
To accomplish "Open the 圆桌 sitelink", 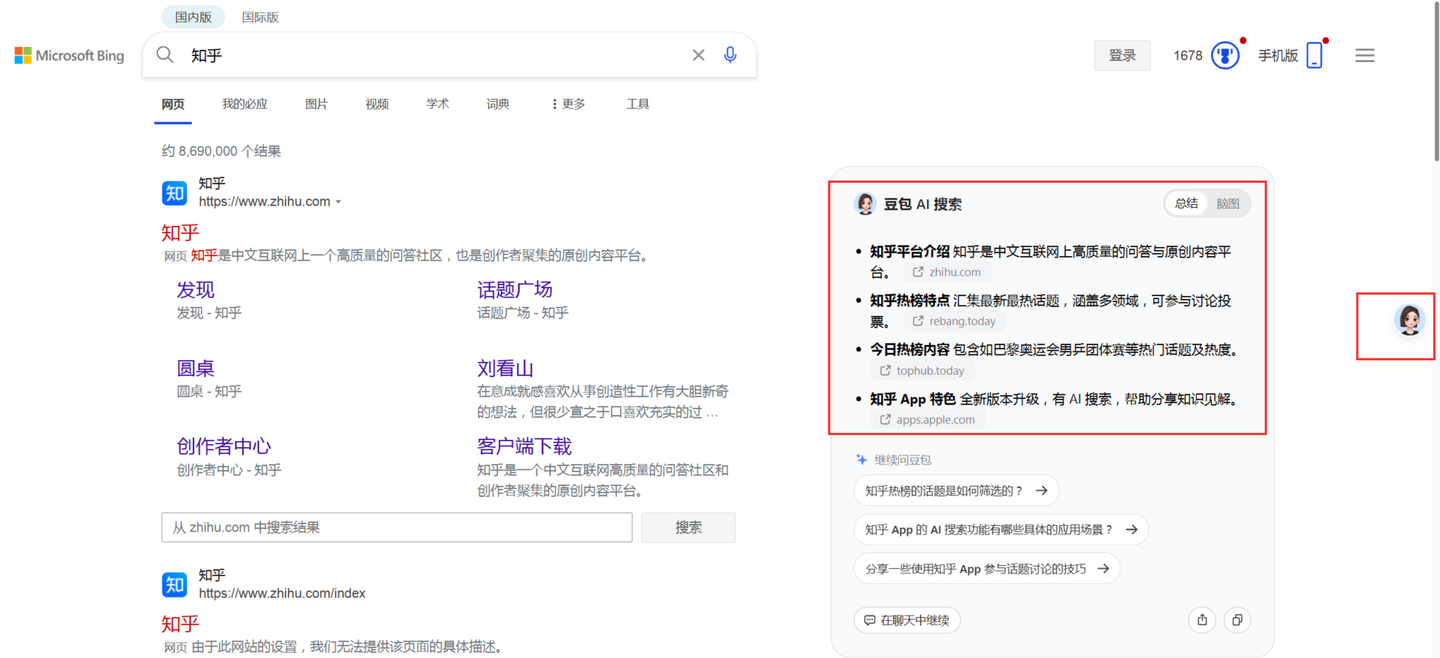I will coord(195,368).
